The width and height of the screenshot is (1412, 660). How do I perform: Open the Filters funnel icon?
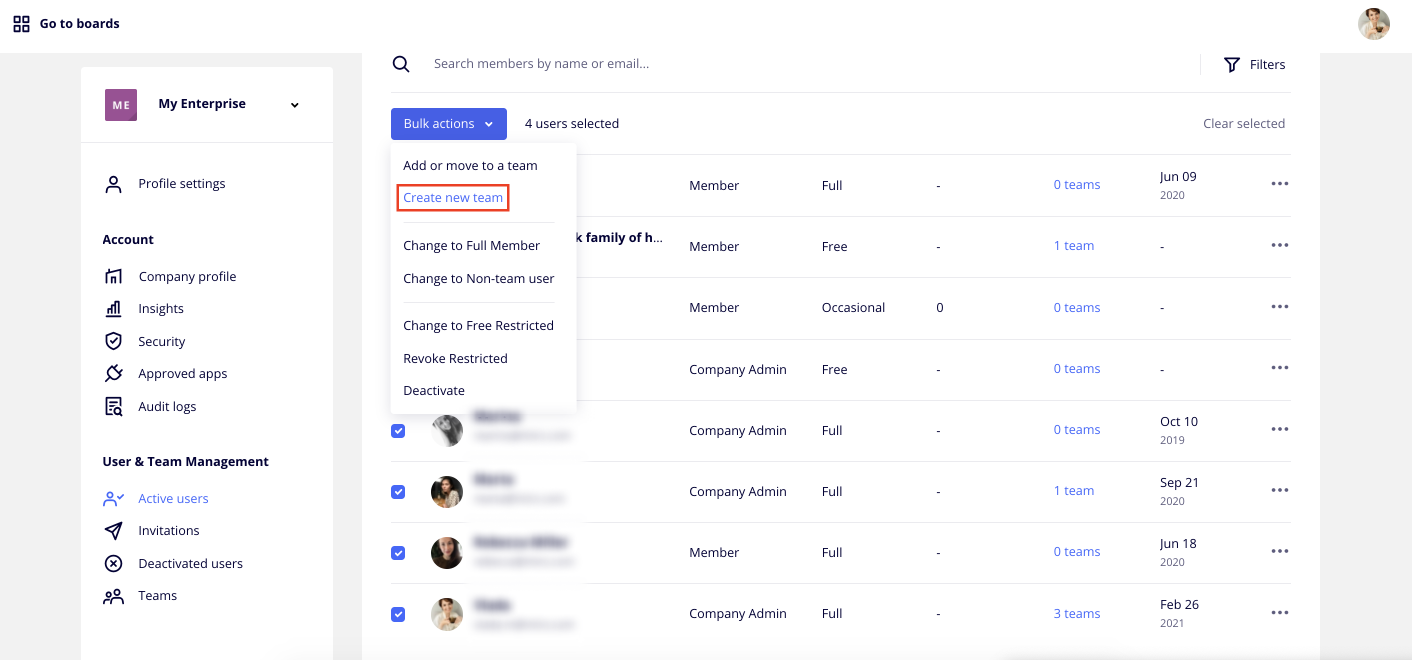1232,64
